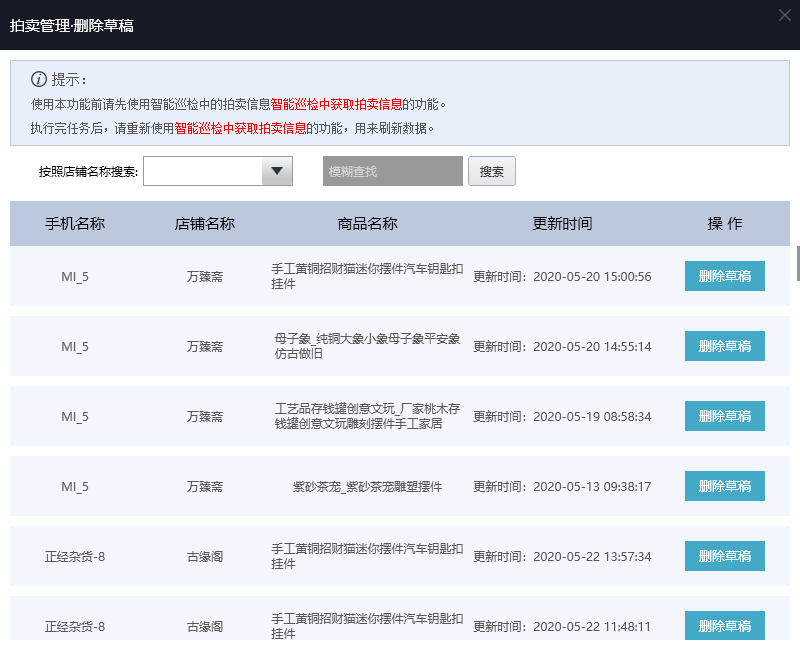Click the timestamp 2020-05-19 08:58:34
Screen dimensions: 800x650
pyautogui.click(x=592, y=416)
